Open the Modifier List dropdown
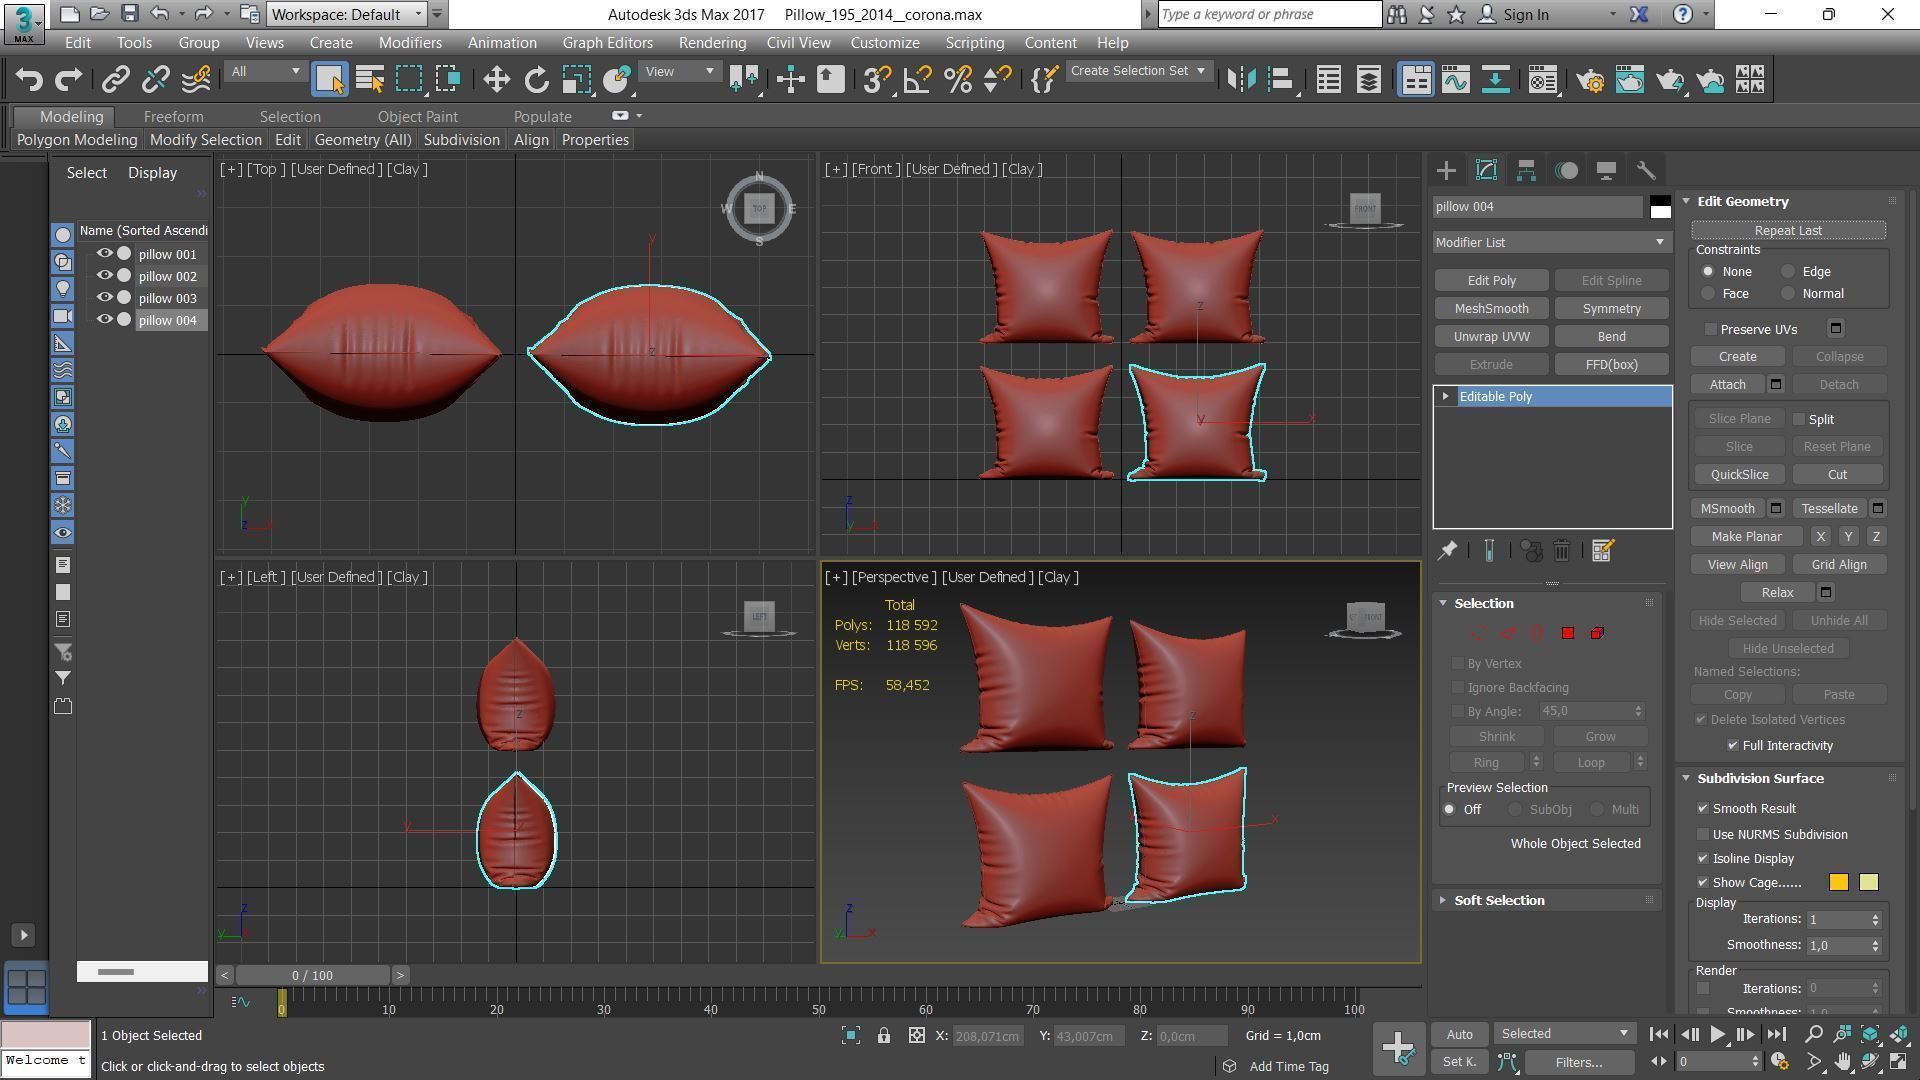The height and width of the screenshot is (1080, 1920). click(x=1551, y=243)
